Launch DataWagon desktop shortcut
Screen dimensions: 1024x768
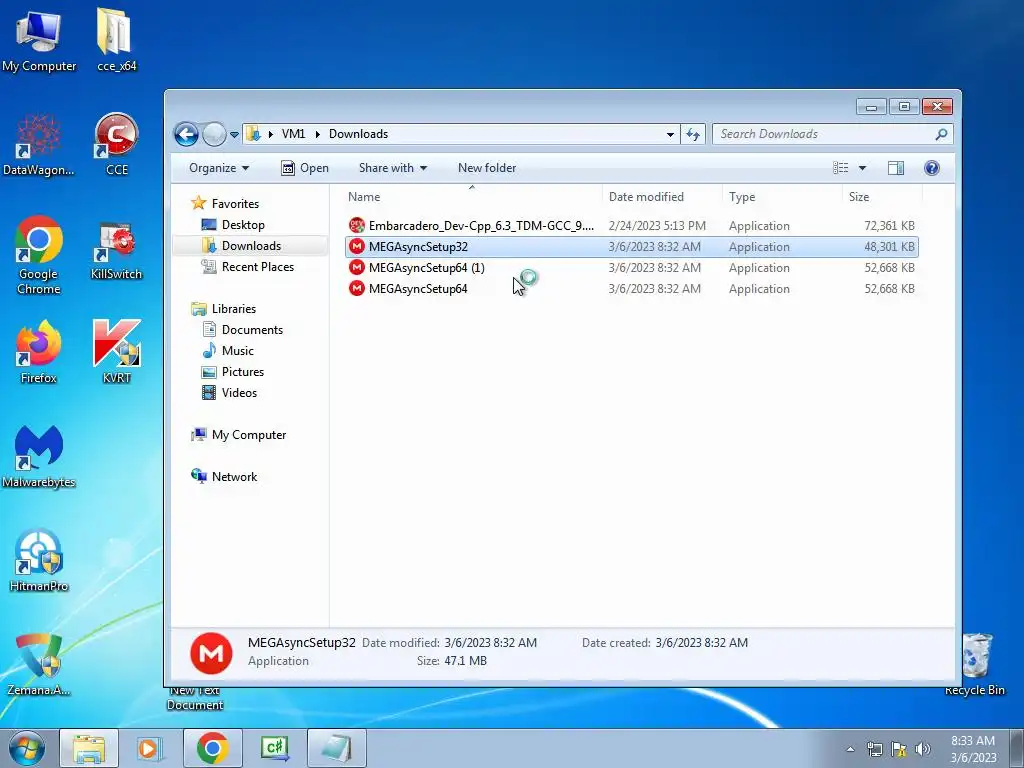[x=39, y=144]
